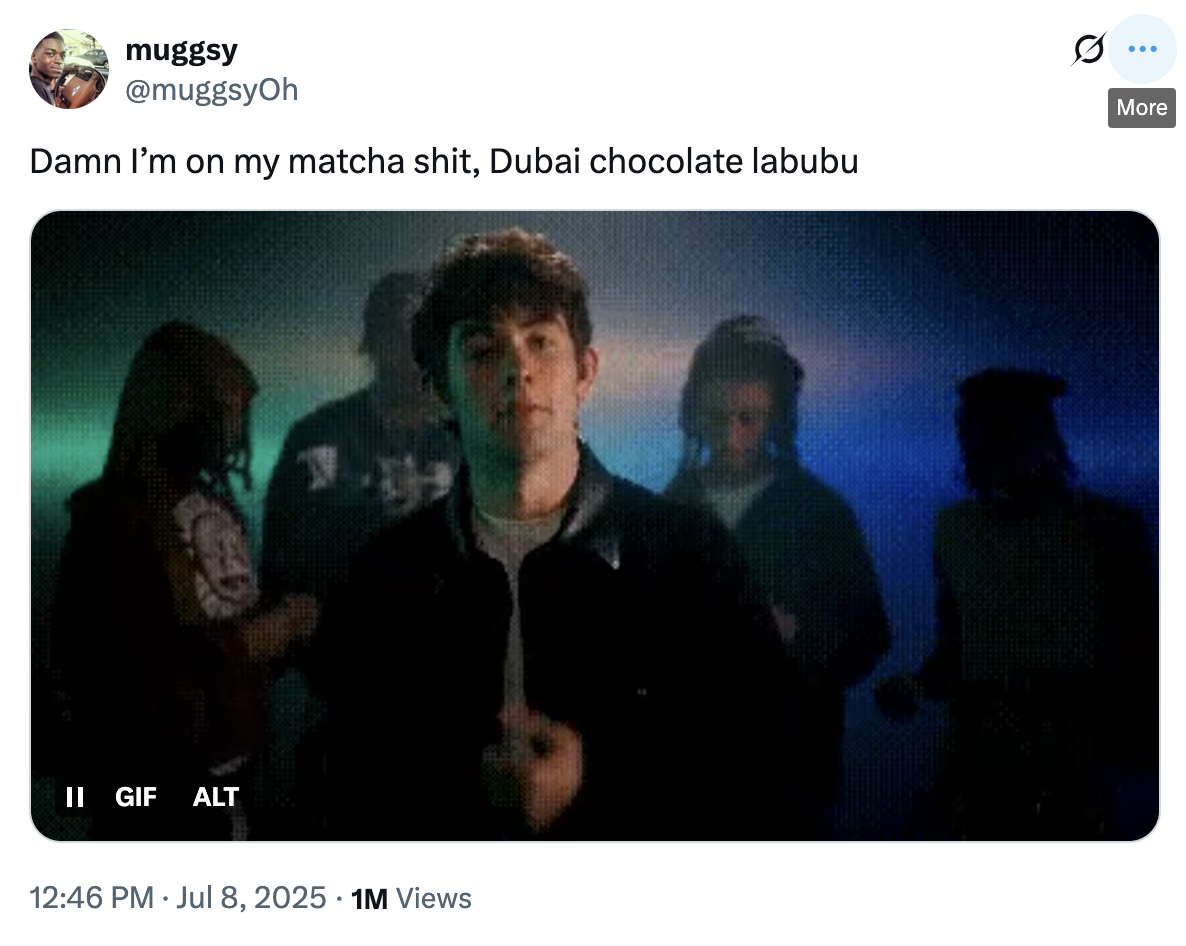Click the GIF badge on the media
Image resolution: width=1186 pixels, height=946 pixels.
[x=136, y=797]
